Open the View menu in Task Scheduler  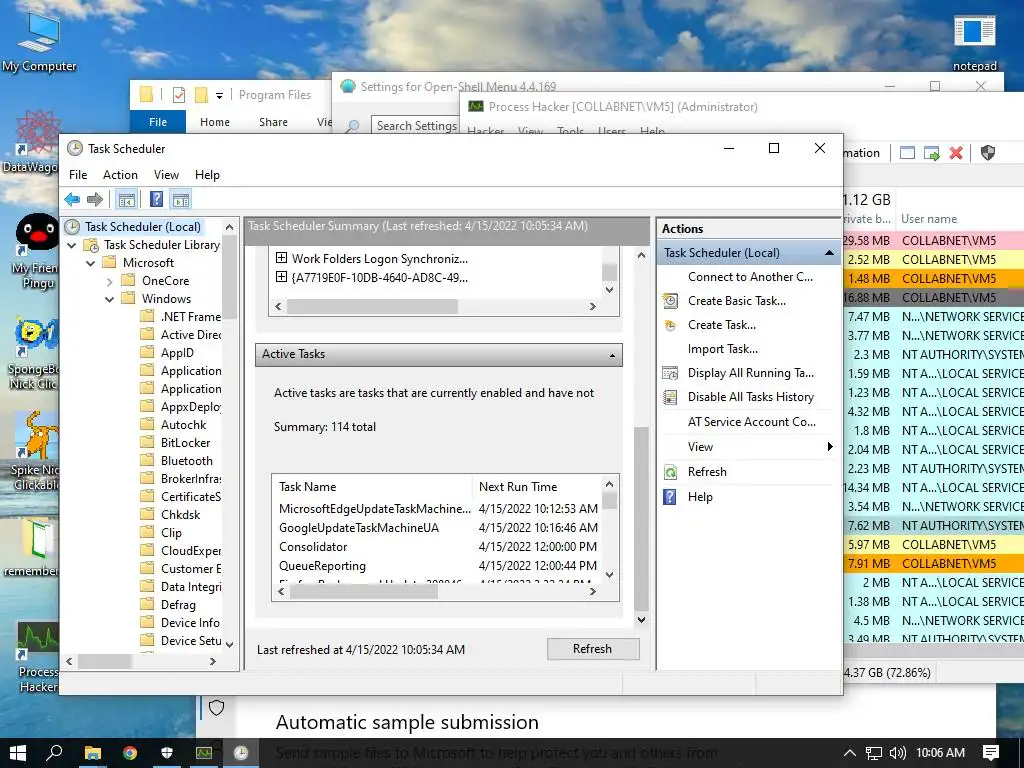click(x=167, y=175)
